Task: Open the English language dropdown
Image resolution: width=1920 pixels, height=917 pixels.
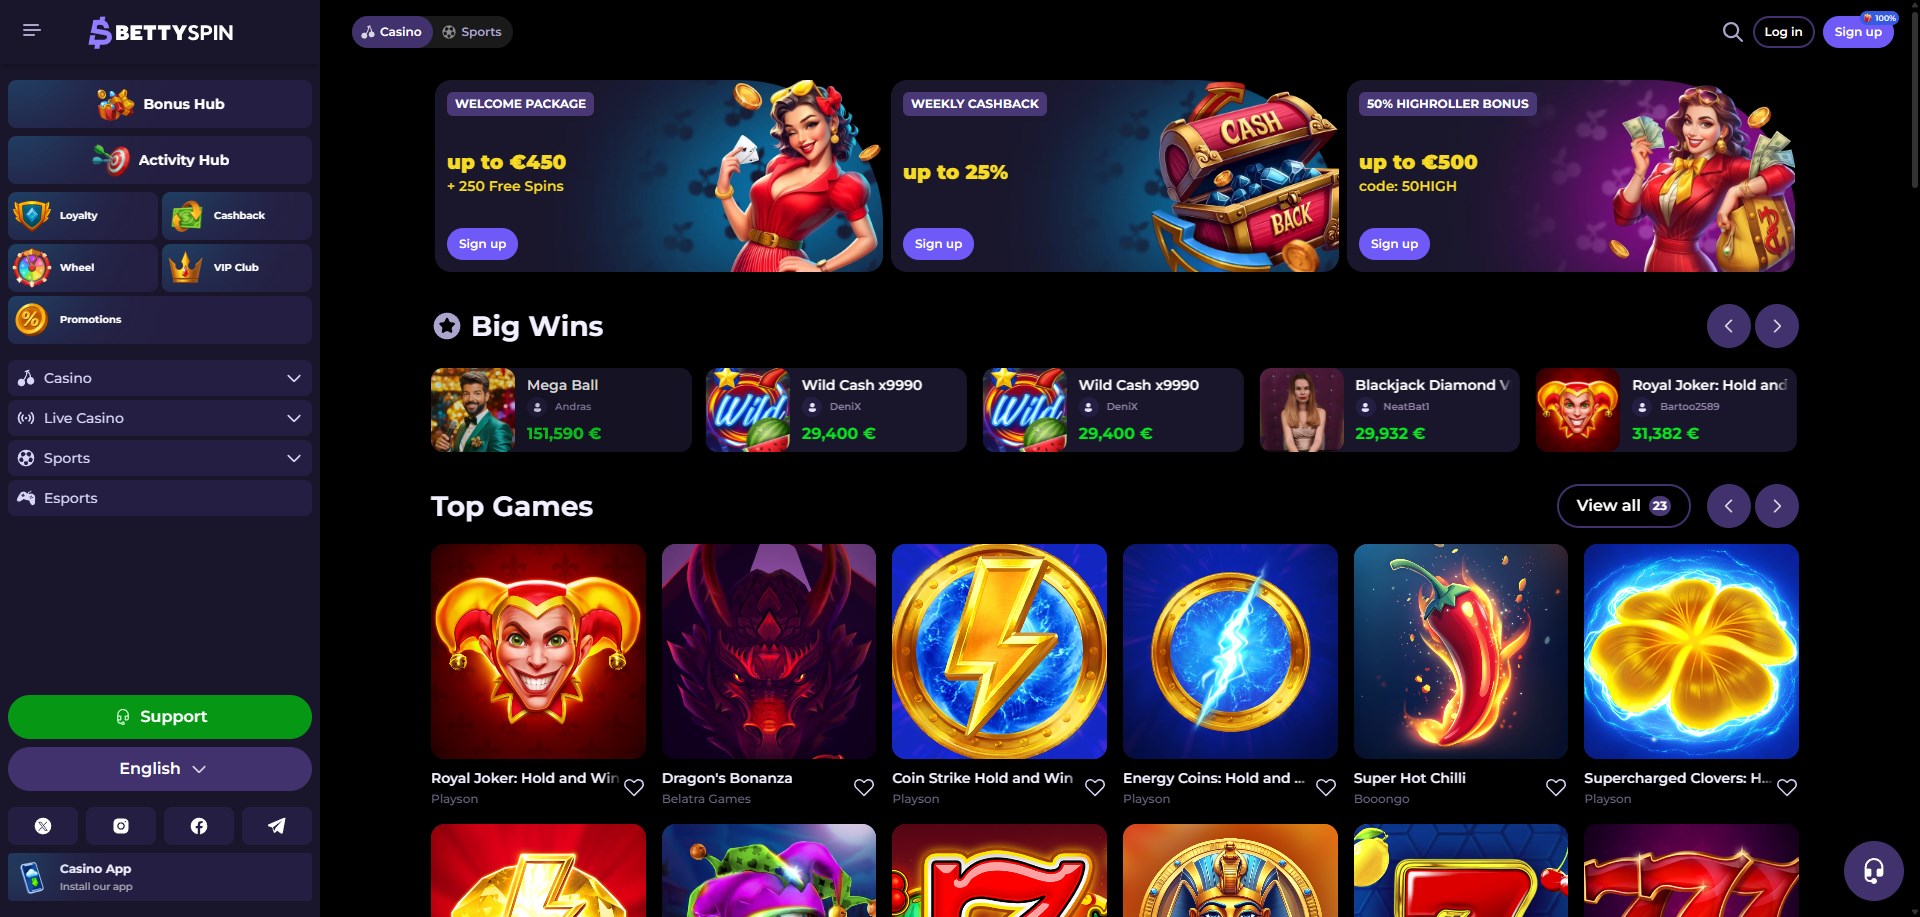Action: click(x=160, y=769)
